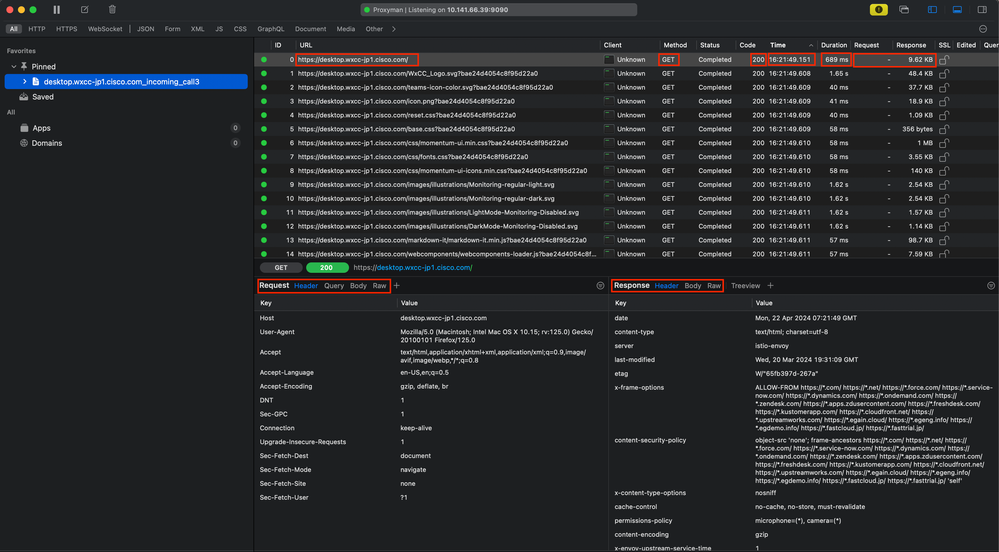Select the markdown-it.min.js request row
Viewport: 999px width, 552px height.
[626, 240]
